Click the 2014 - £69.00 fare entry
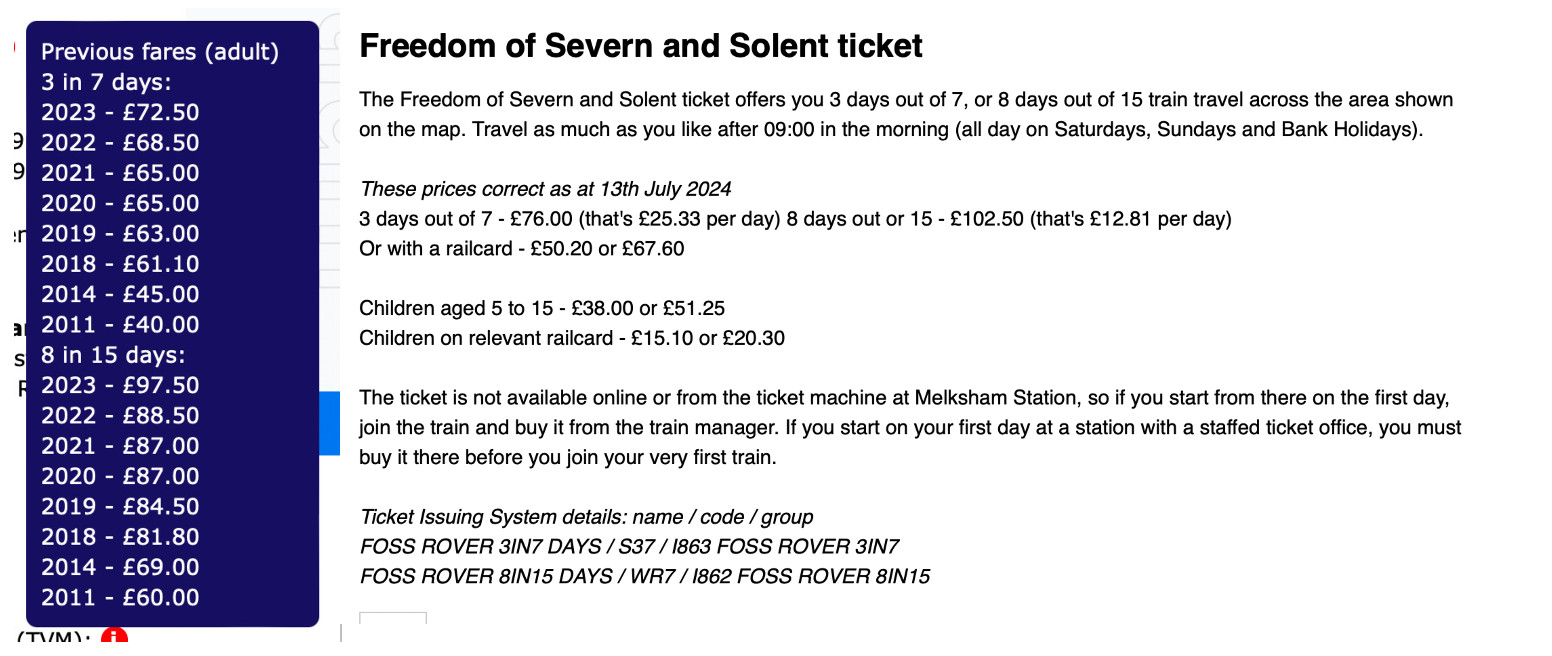 tap(120, 567)
